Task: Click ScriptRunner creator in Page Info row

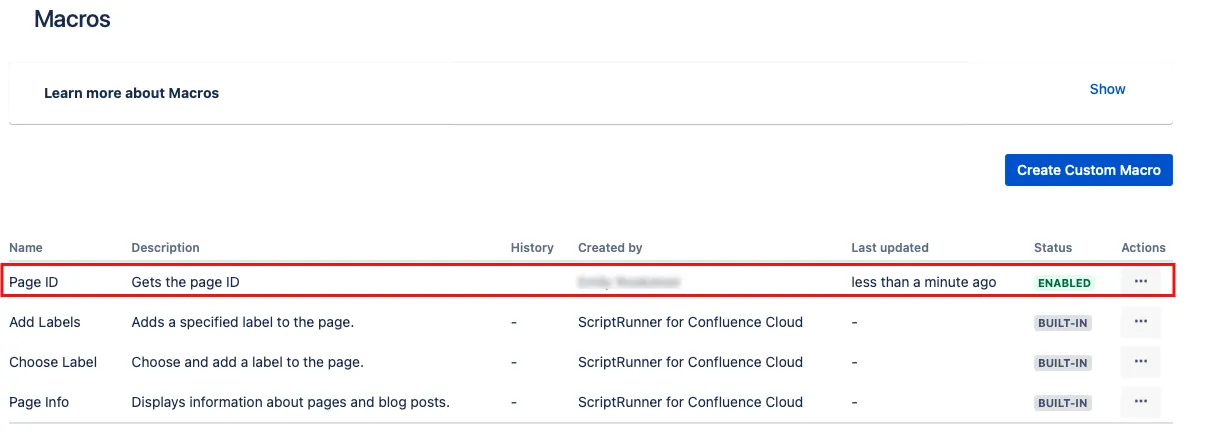Action: (x=690, y=402)
